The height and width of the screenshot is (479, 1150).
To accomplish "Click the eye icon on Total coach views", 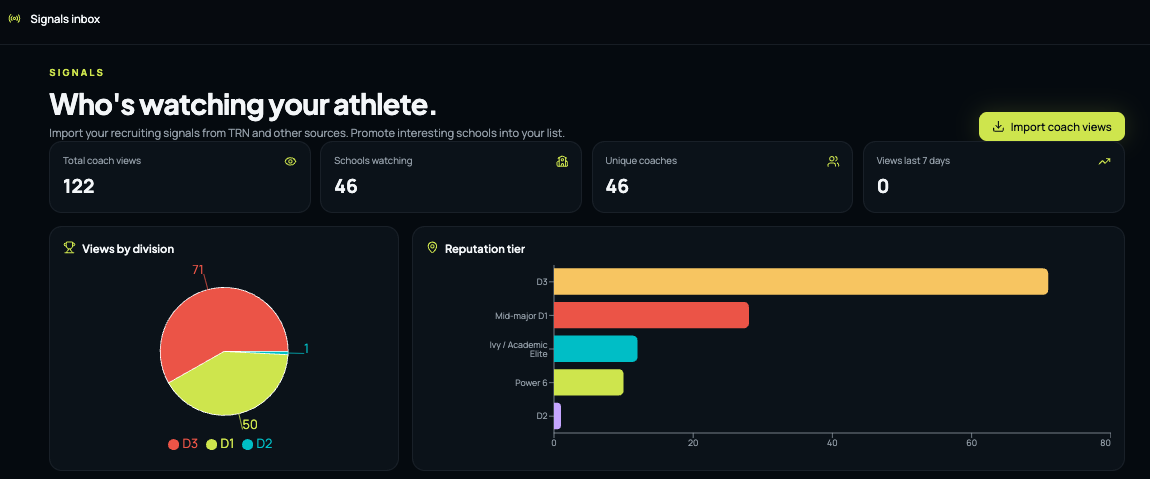I will (x=290, y=161).
